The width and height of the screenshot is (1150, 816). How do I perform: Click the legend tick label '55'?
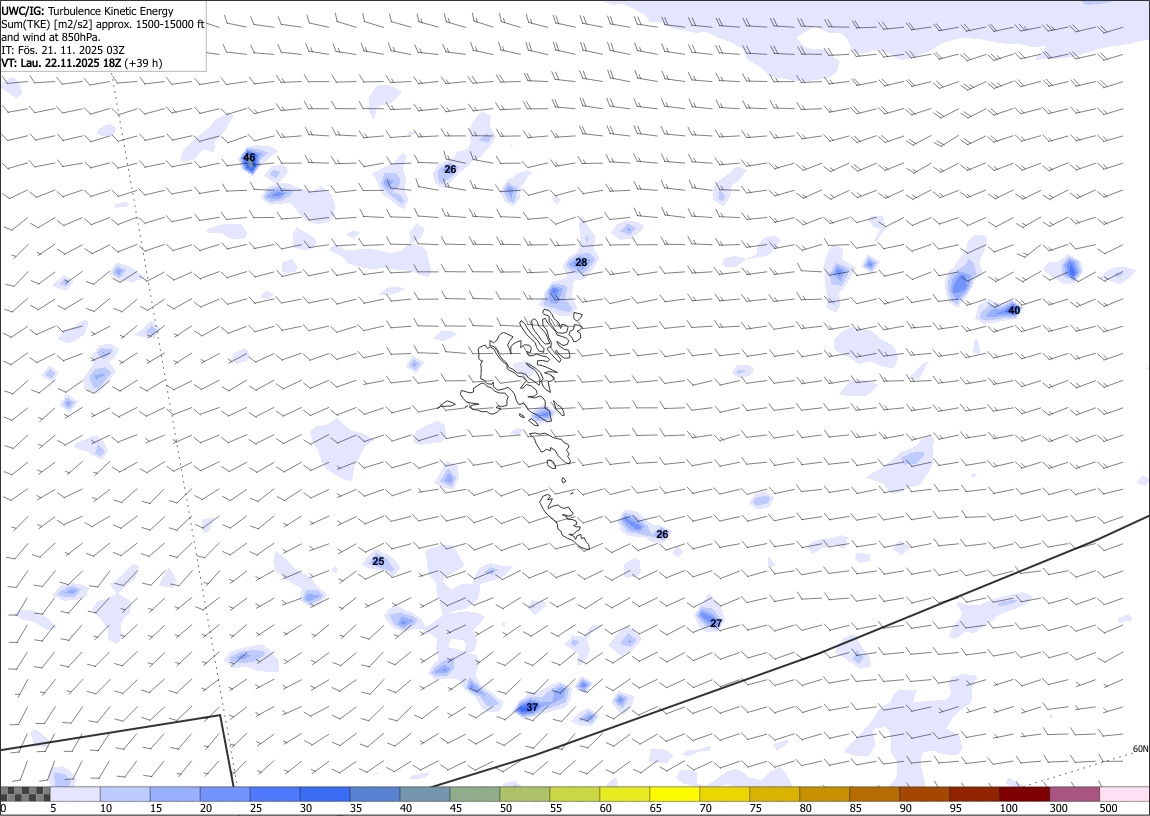[555, 808]
